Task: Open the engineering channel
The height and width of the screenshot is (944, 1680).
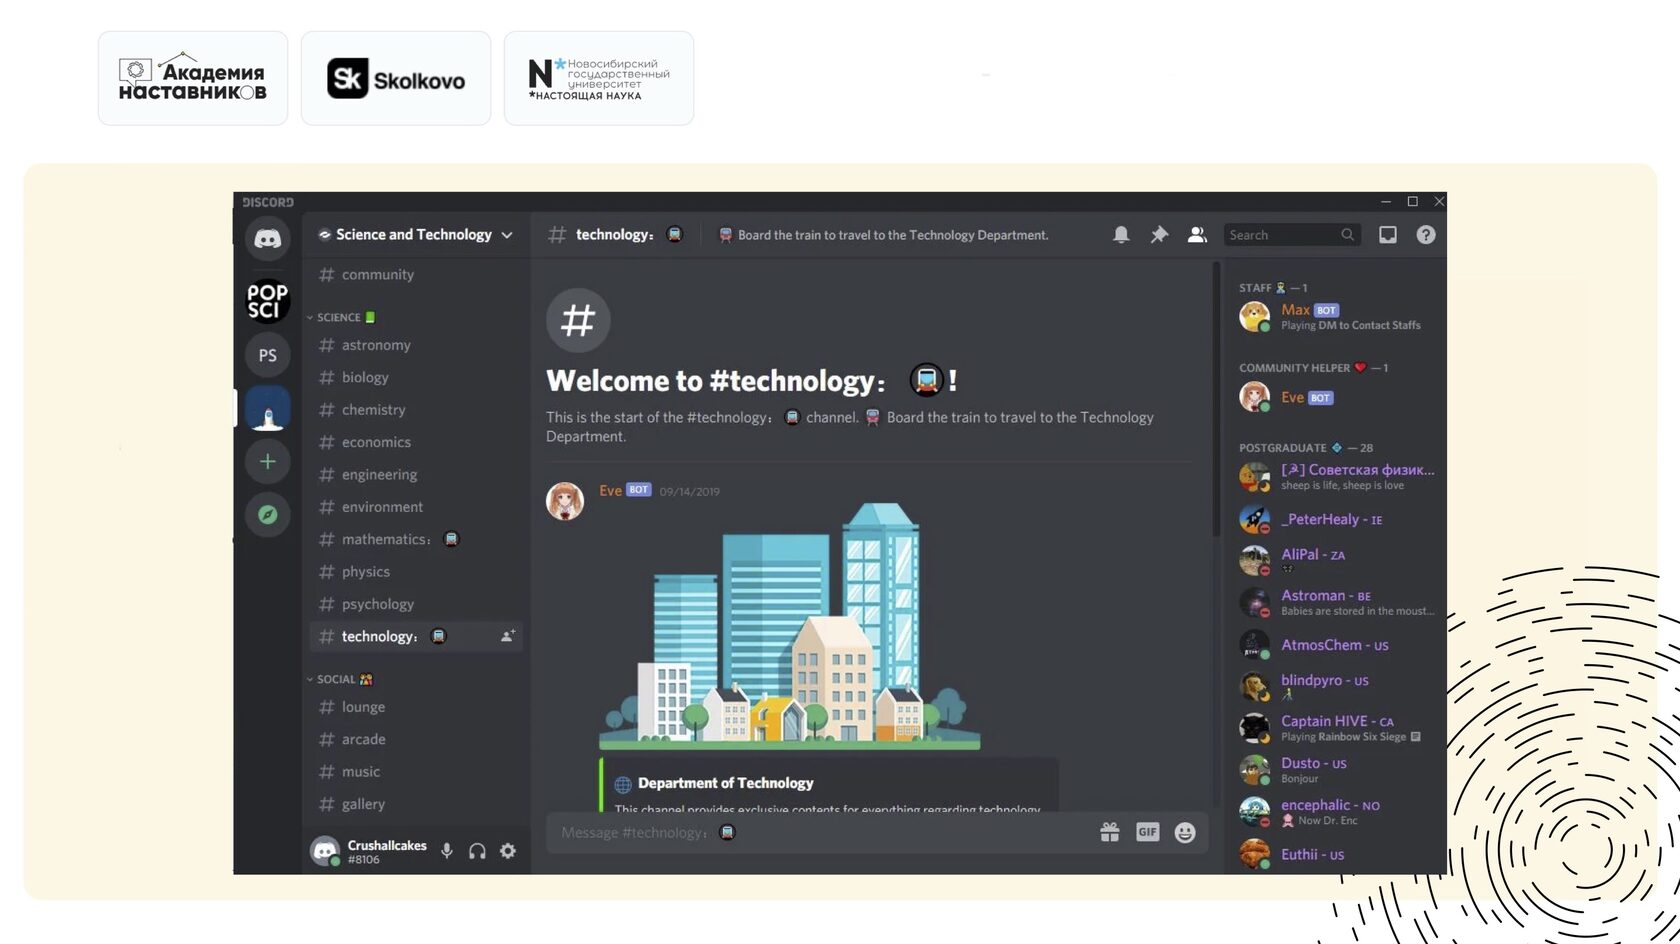Action: point(414,474)
